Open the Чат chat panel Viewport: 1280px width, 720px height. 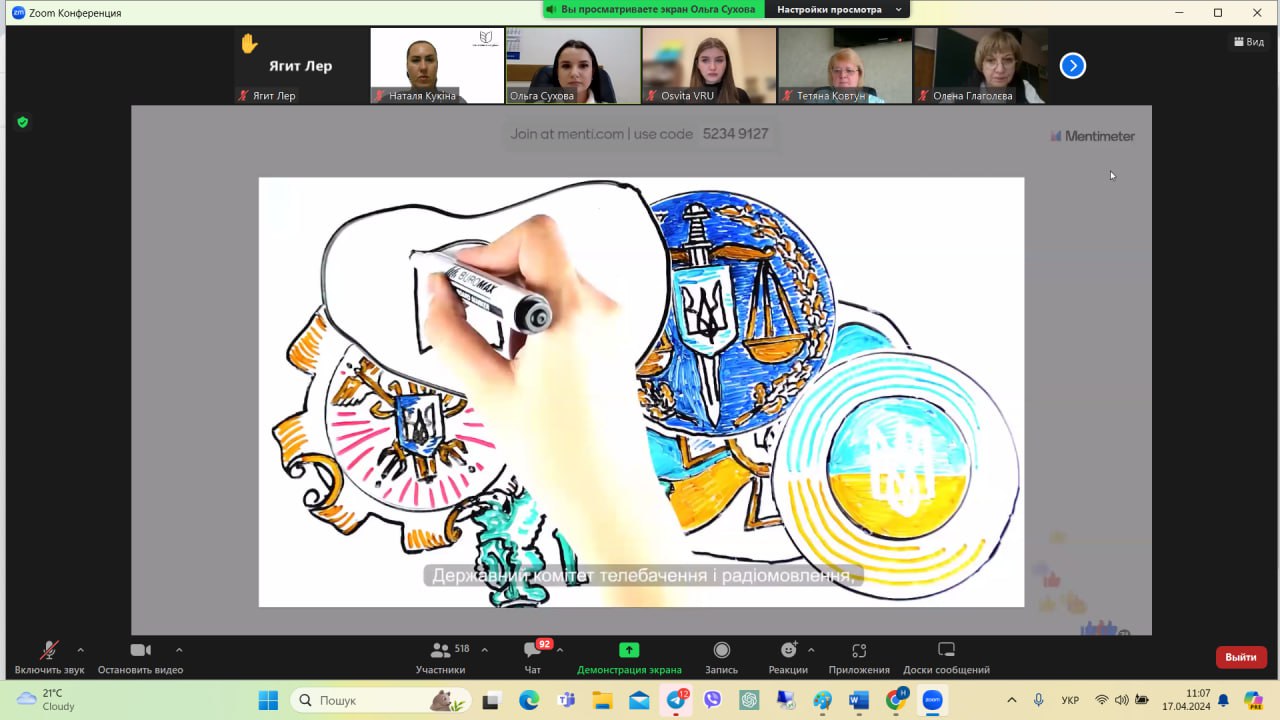point(533,657)
